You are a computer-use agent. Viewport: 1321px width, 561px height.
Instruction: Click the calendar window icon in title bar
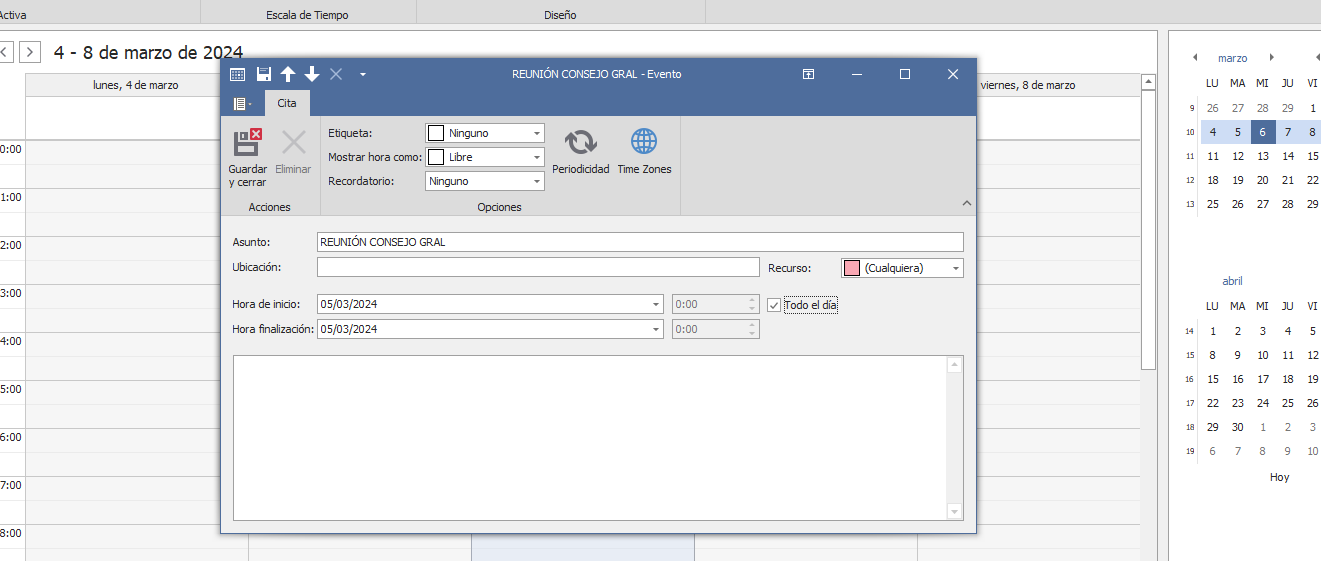(x=237, y=74)
